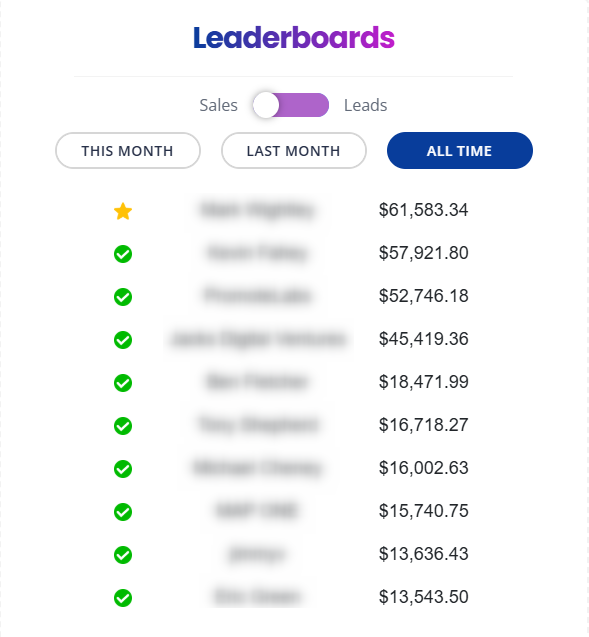
Task: Click the gold star icon for top rank
Action: click(x=123, y=211)
